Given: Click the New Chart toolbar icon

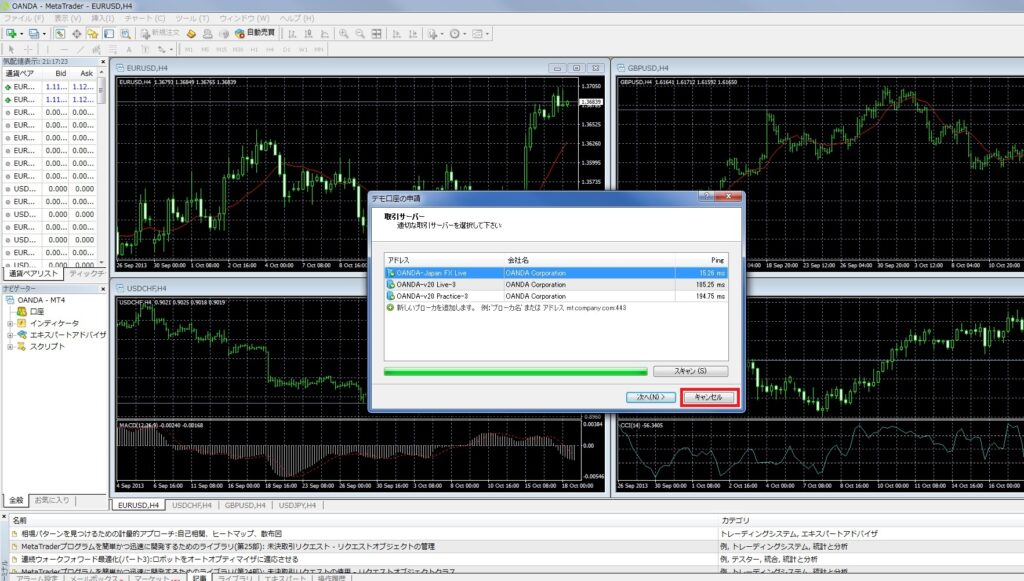Looking at the screenshot, I should point(12,33).
